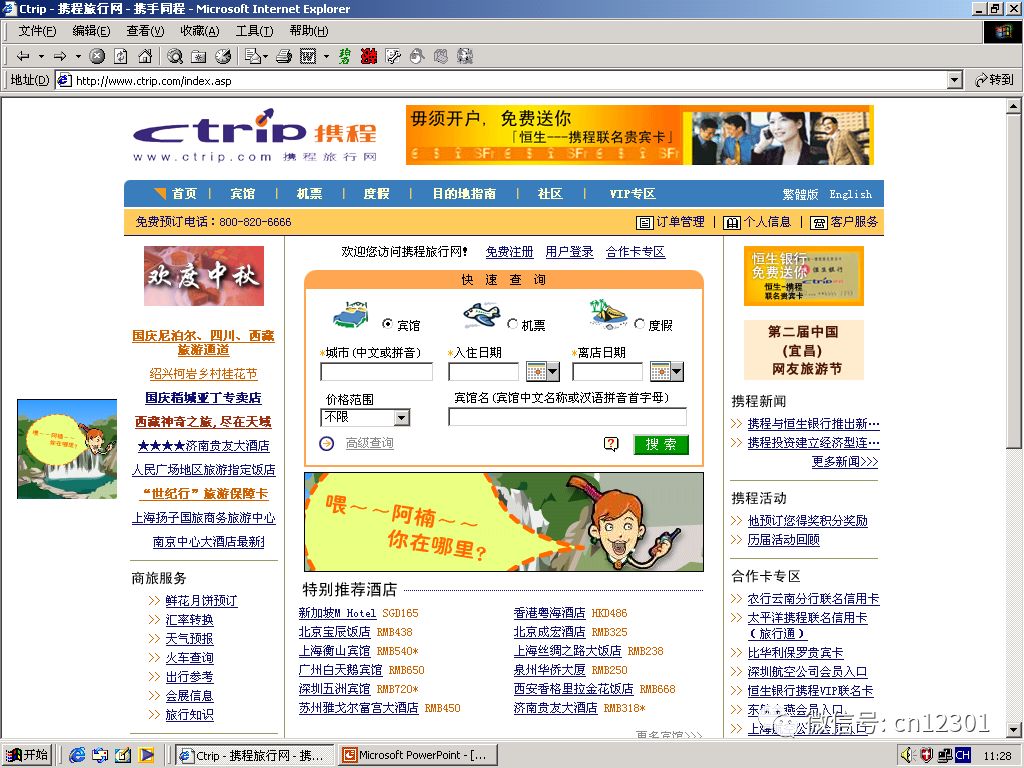Switch to Microsoft PowerPoint taskbar button
Viewport: 1024px width, 768px height.
[419, 755]
